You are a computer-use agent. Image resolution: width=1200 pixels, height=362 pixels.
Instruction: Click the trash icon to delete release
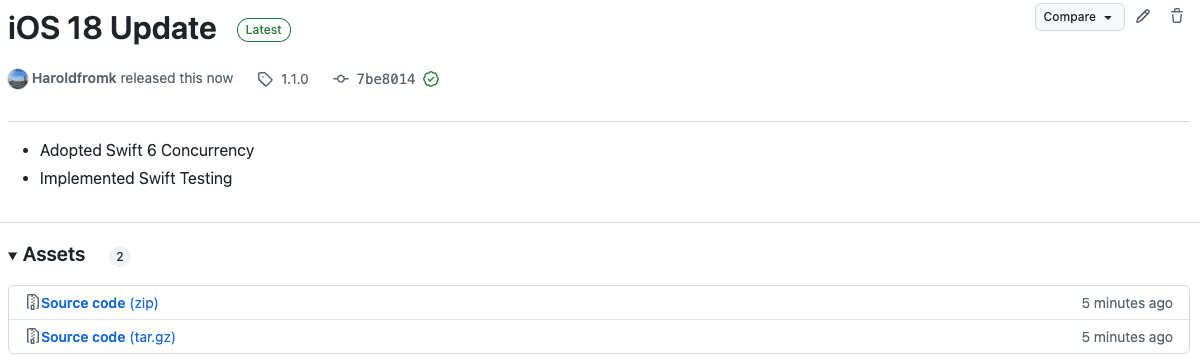pyautogui.click(x=1177, y=17)
